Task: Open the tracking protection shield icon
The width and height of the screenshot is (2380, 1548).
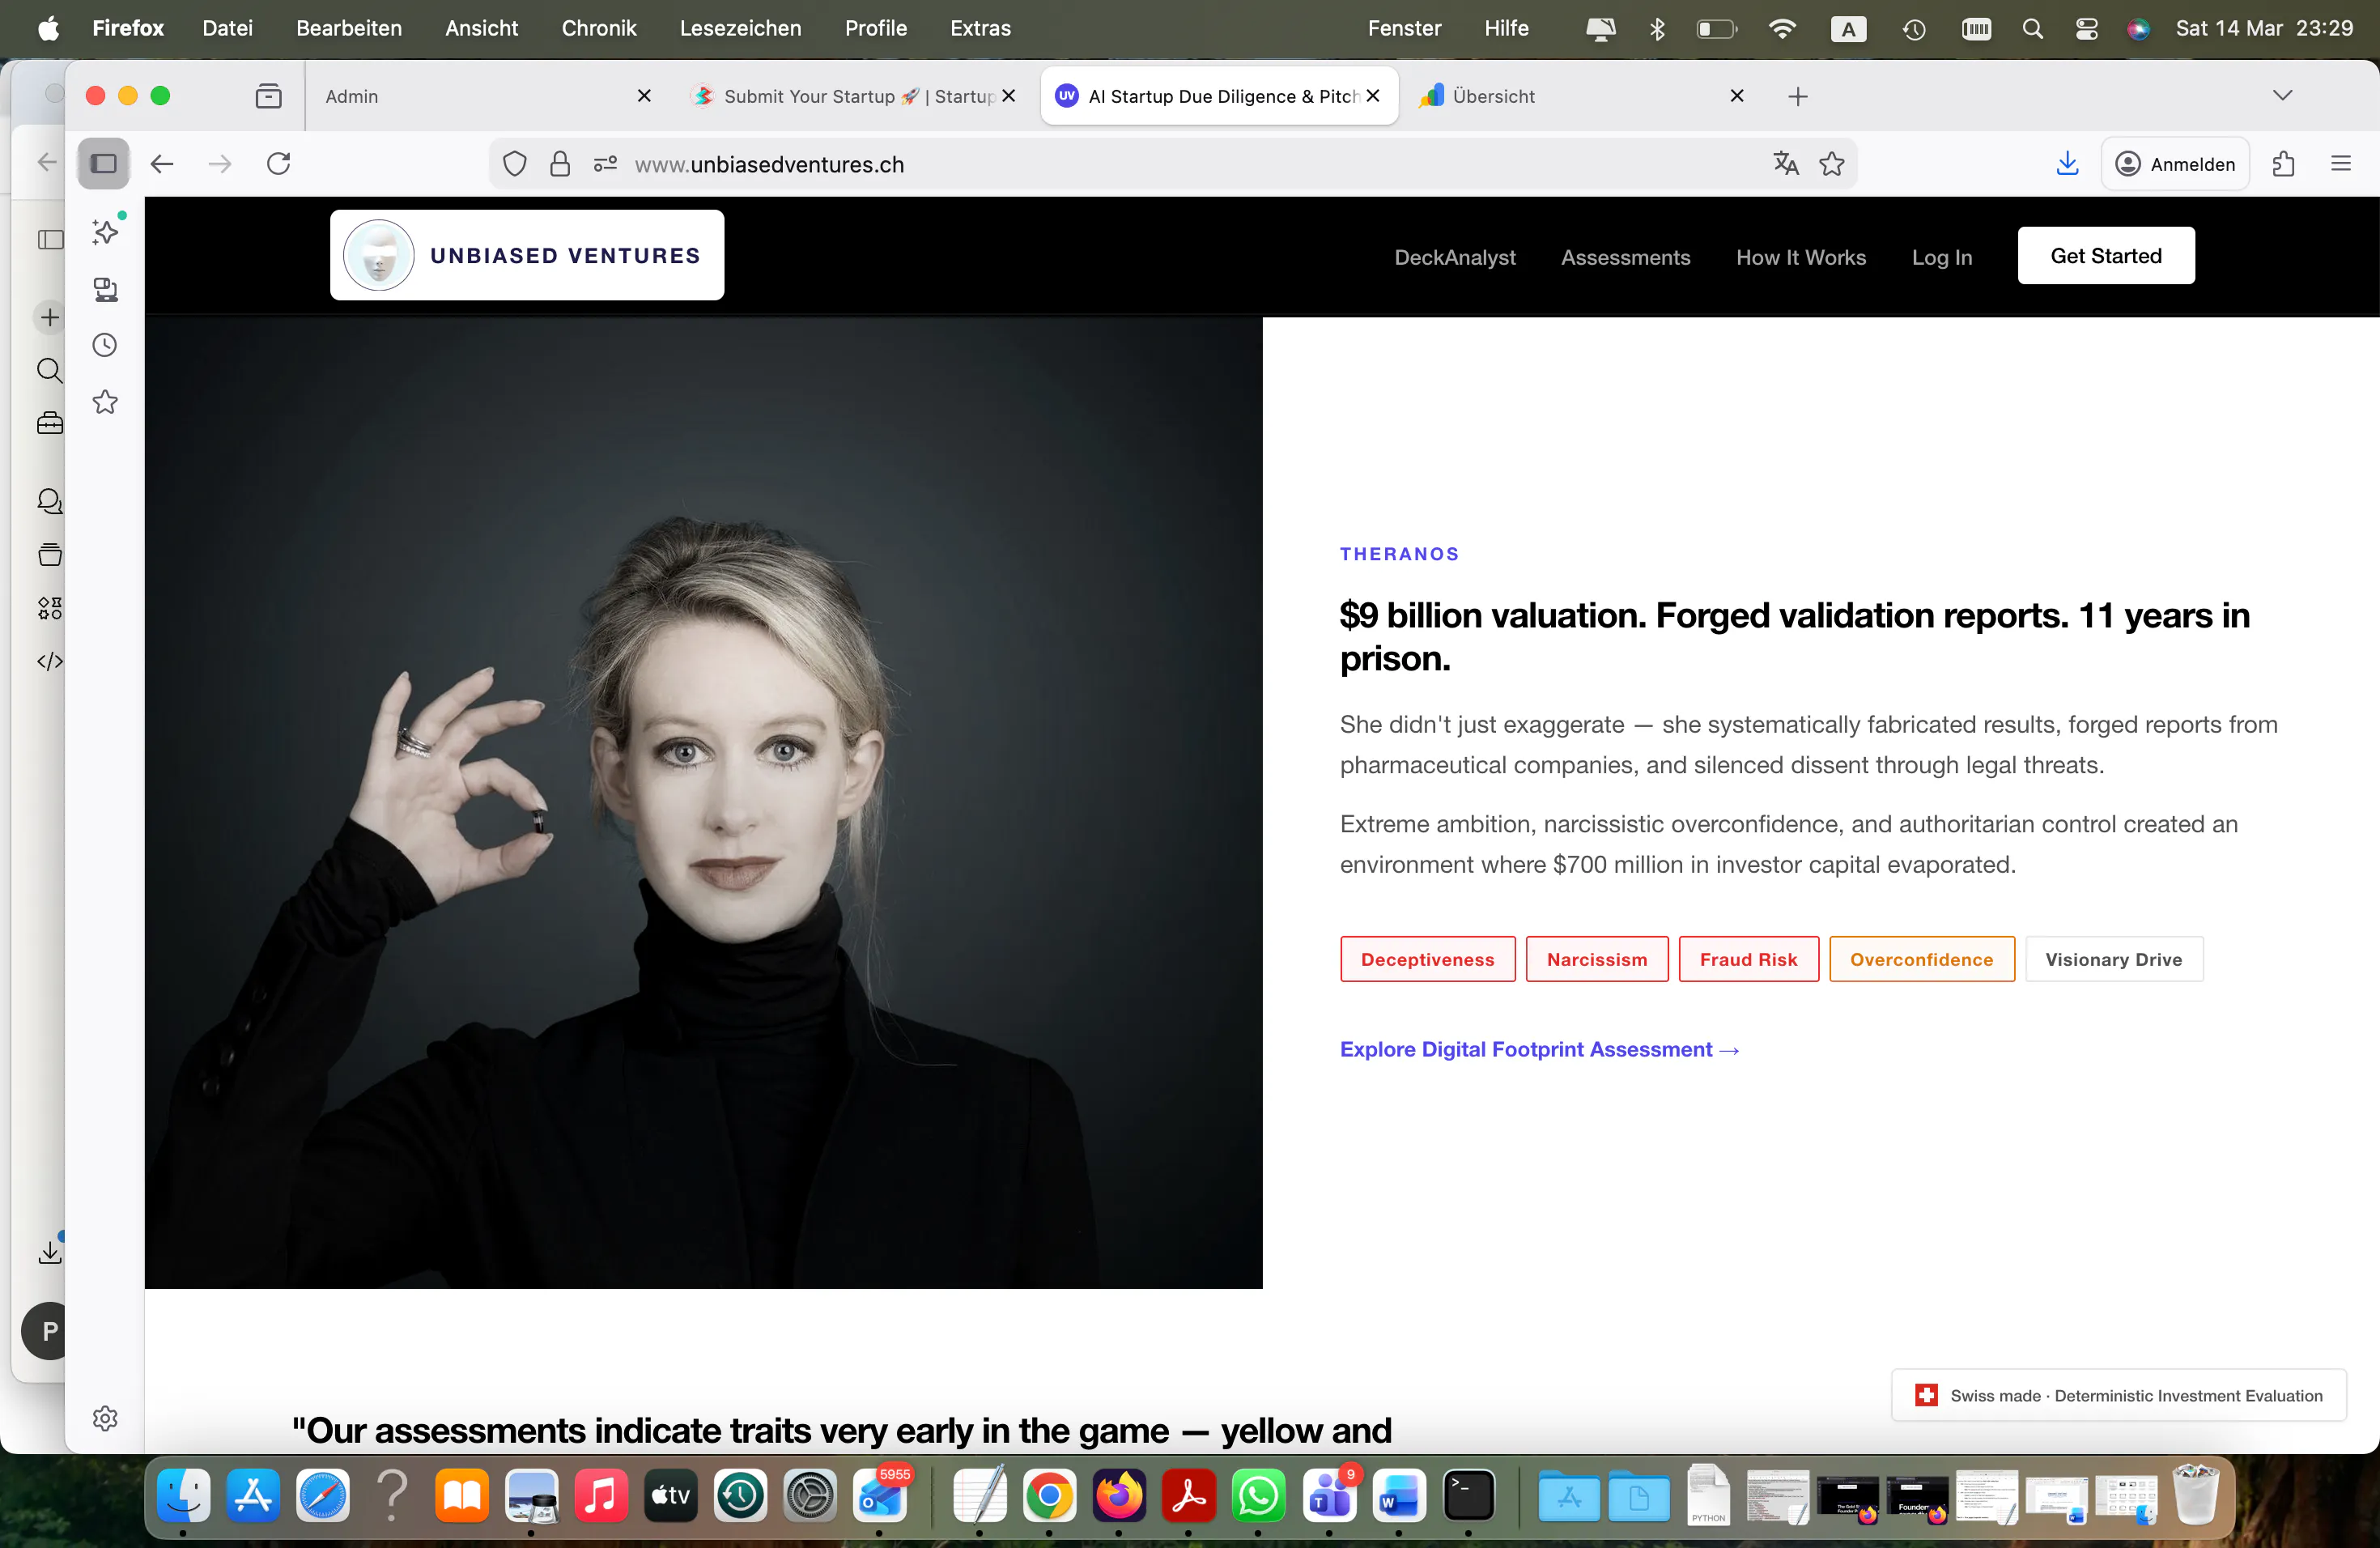Action: [x=515, y=164]
